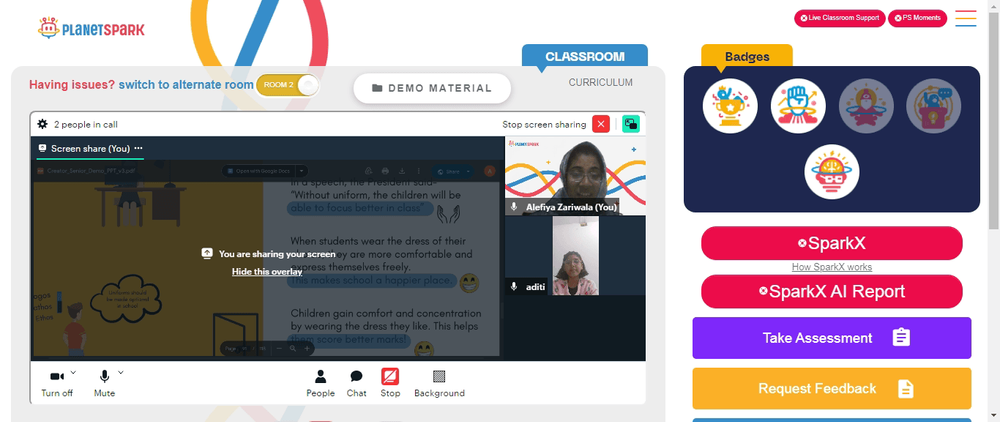Viewport: 1000px width, 422px height.
Task: Click the print icon in shared PDF
Action: coord(385,171)
